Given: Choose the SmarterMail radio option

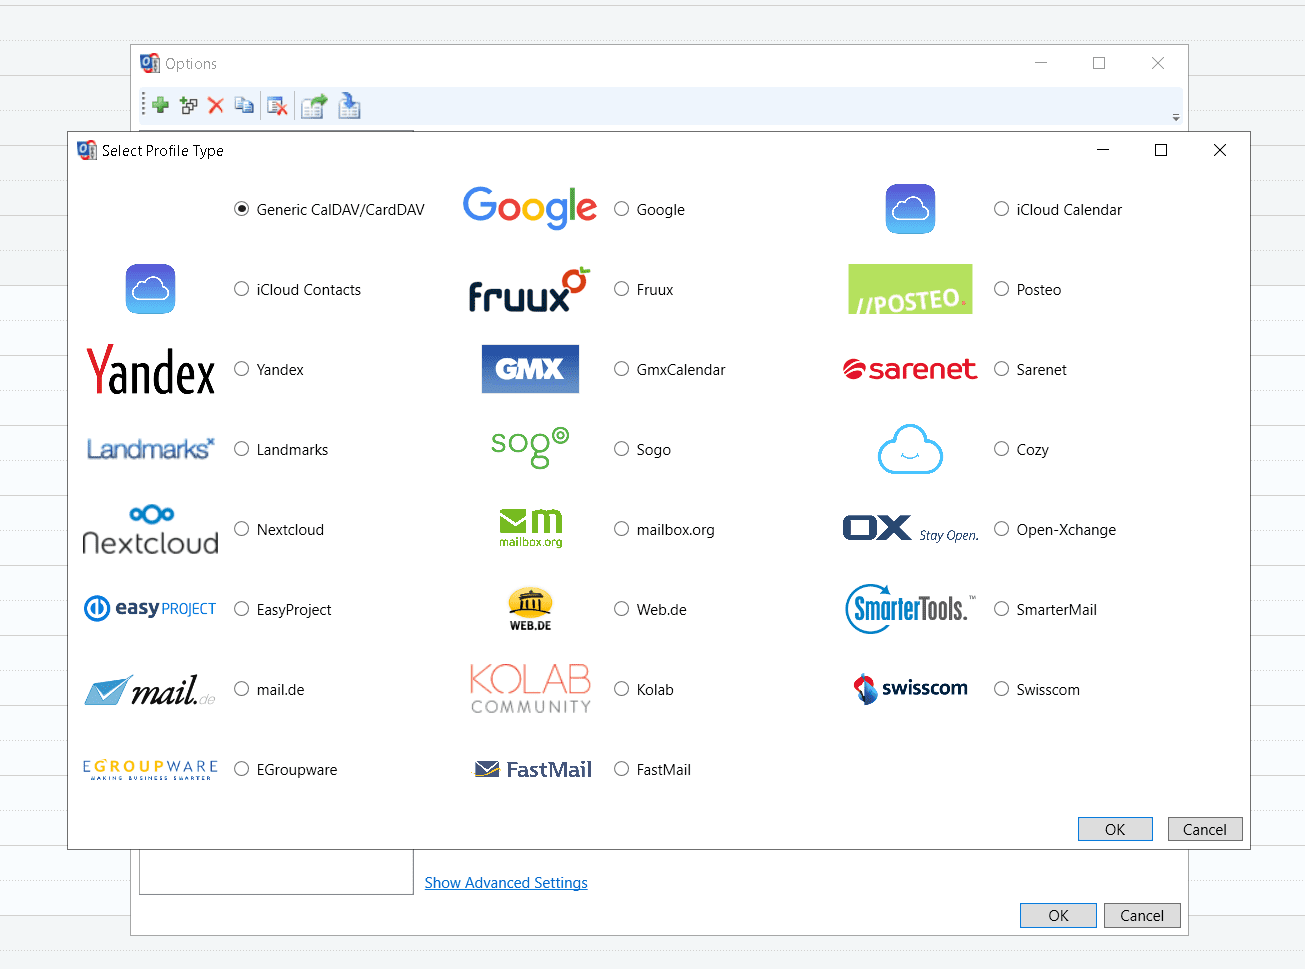Looking at the screenshot, I should pos(1045,609).
